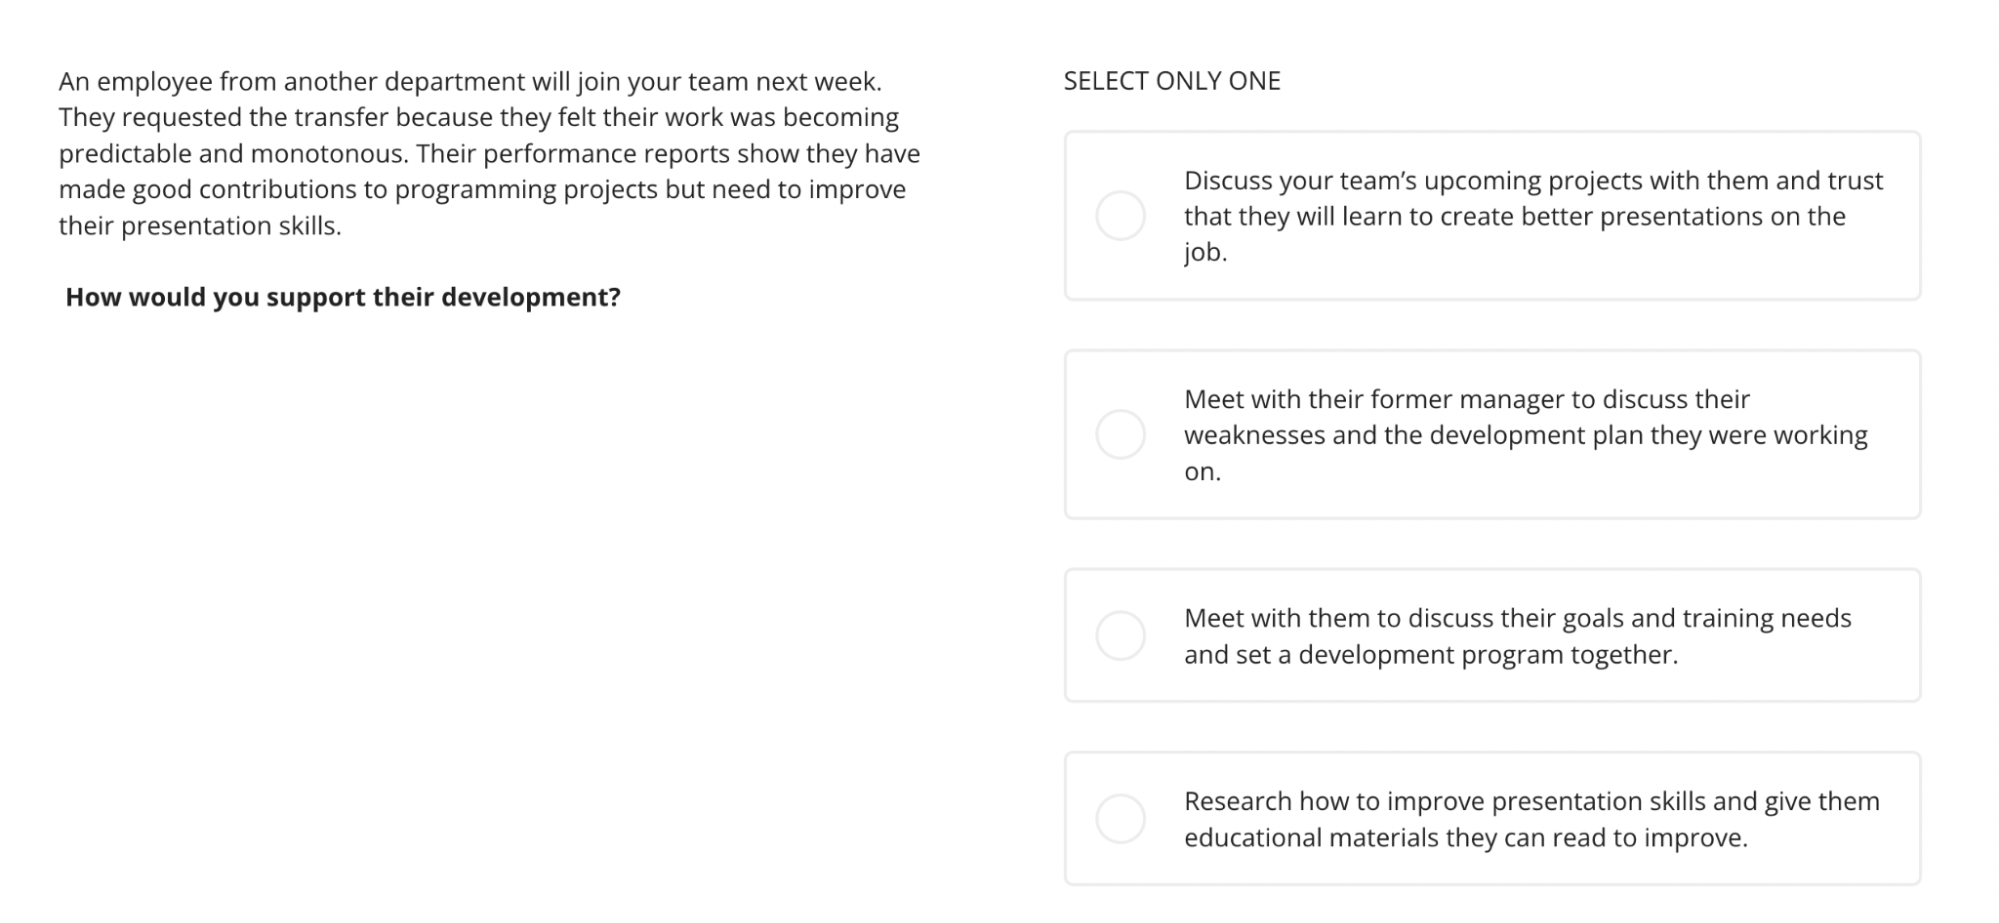Click the word "job." ending the first answer
The height and width of the screenshot is (923, 1999).
tap(1205, 253)
